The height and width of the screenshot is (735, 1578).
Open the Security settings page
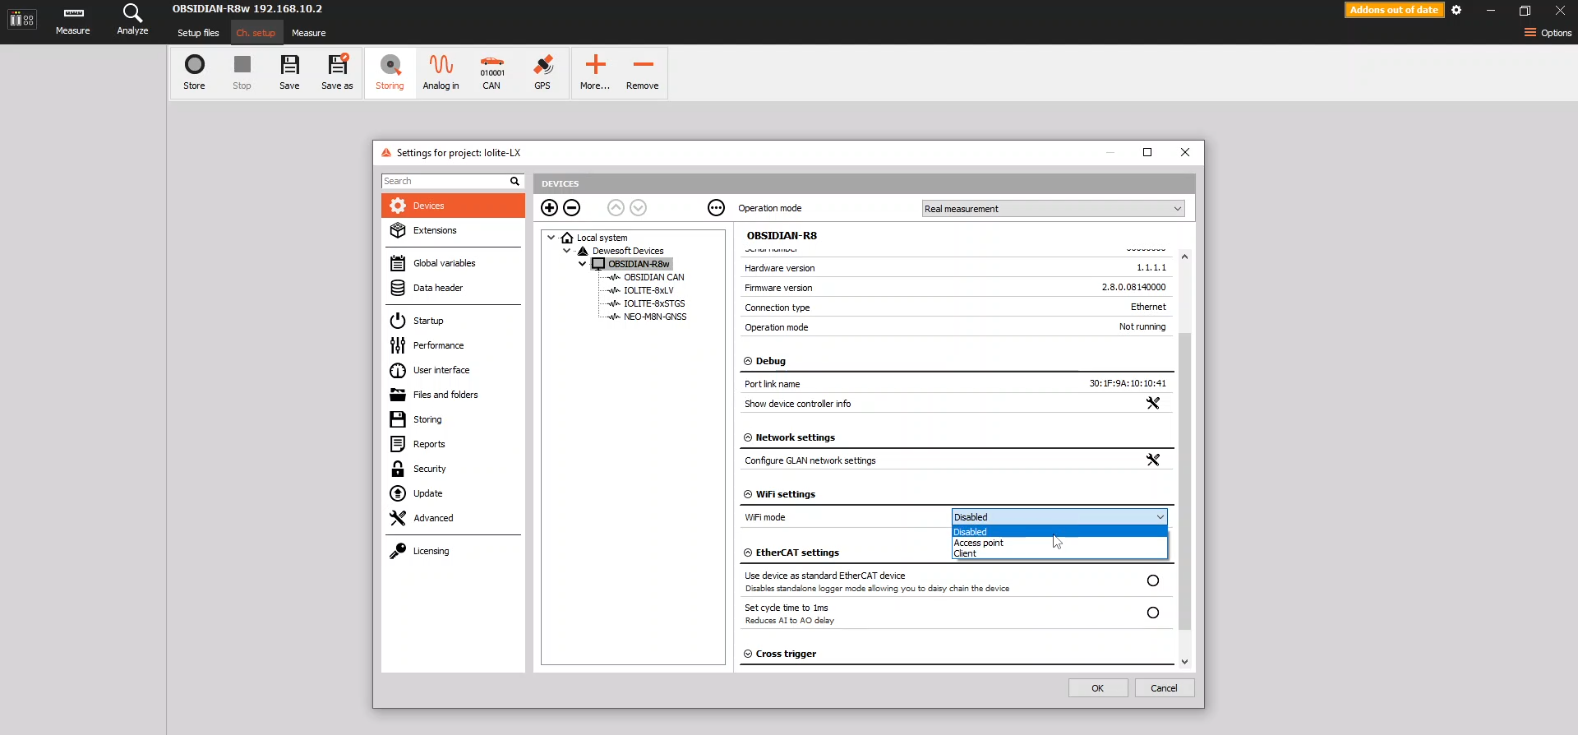pyautogui.click(x=453, y=469)
